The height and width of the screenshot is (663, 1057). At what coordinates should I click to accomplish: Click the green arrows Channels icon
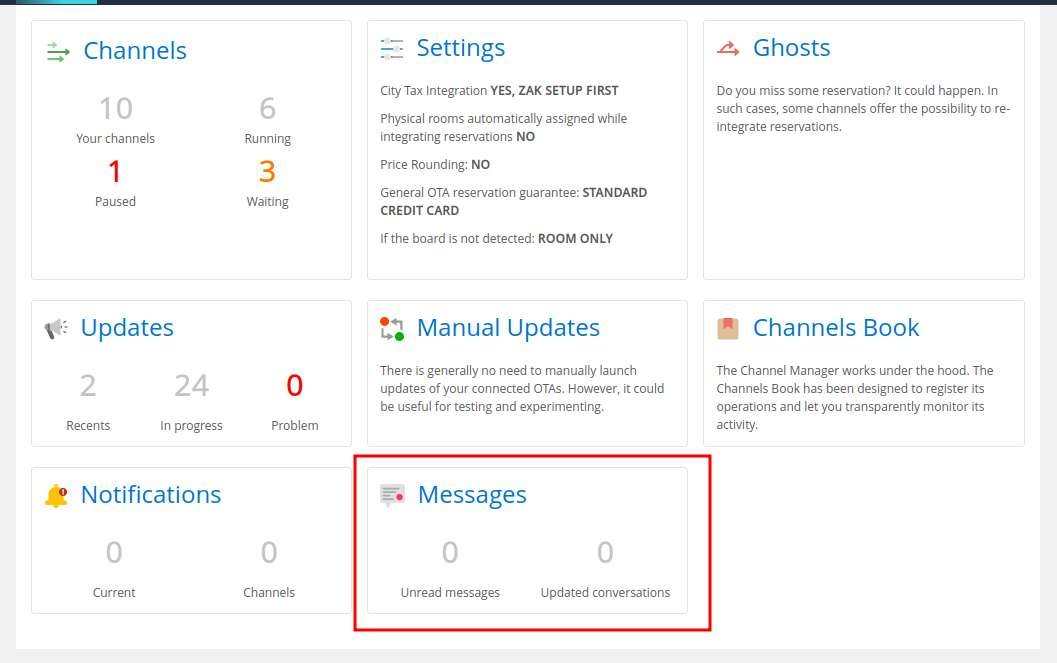[58, 52]
